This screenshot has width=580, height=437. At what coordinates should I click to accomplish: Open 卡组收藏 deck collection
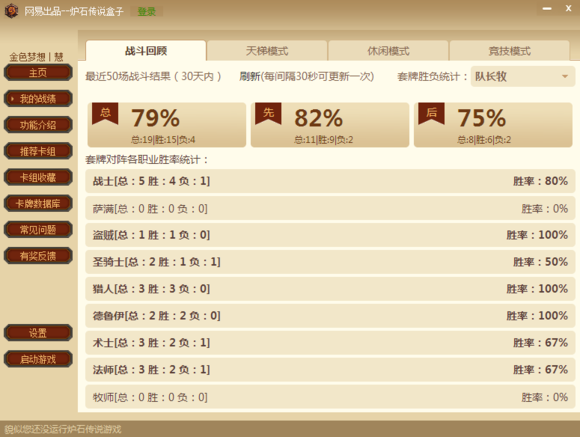(38, 177)
